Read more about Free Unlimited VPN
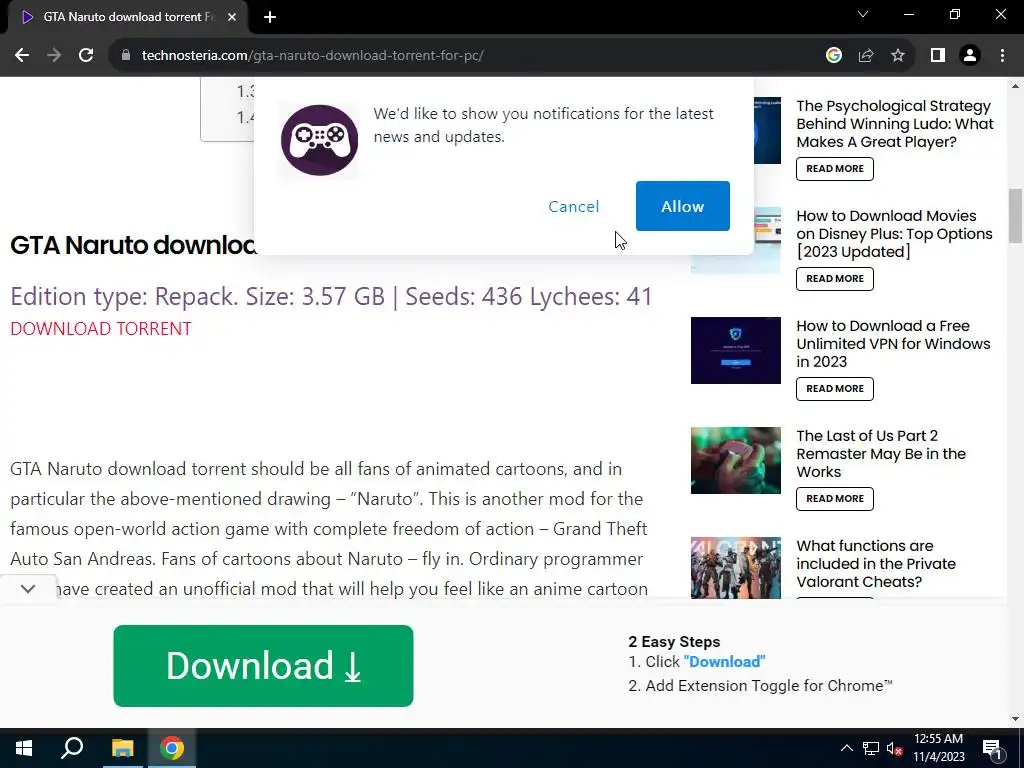Viewport: 1024px width, 768px height. tap(835, 389)
